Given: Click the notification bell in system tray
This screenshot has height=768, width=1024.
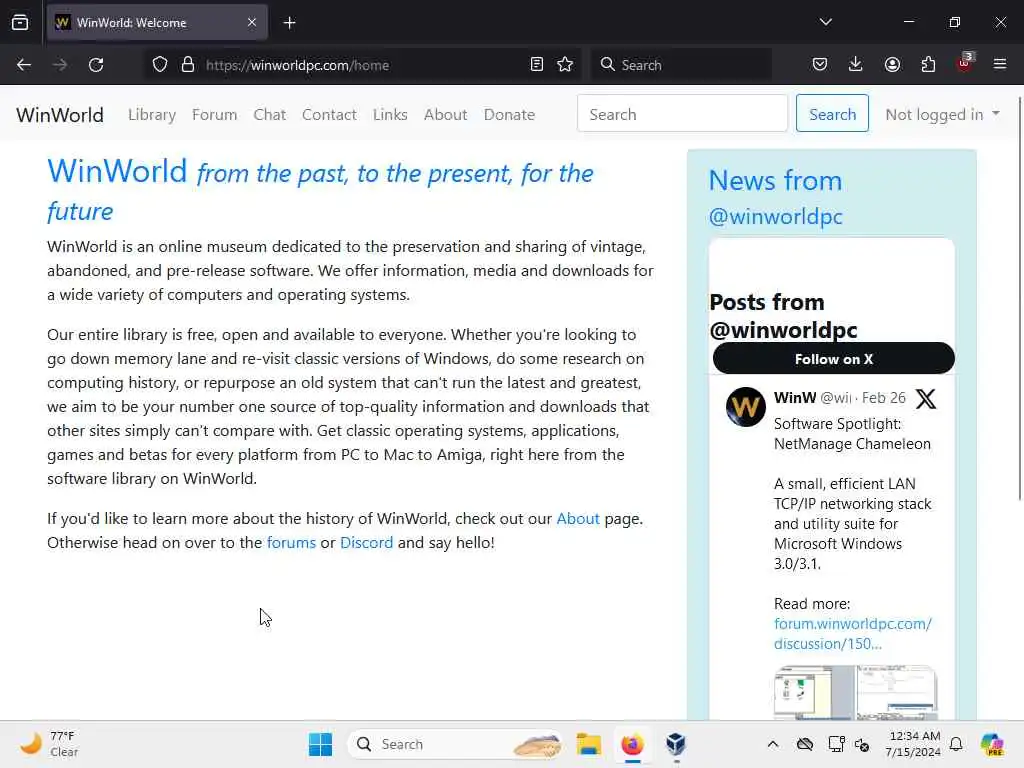Looking at the screenshot, I should click(x=956, y=744).
